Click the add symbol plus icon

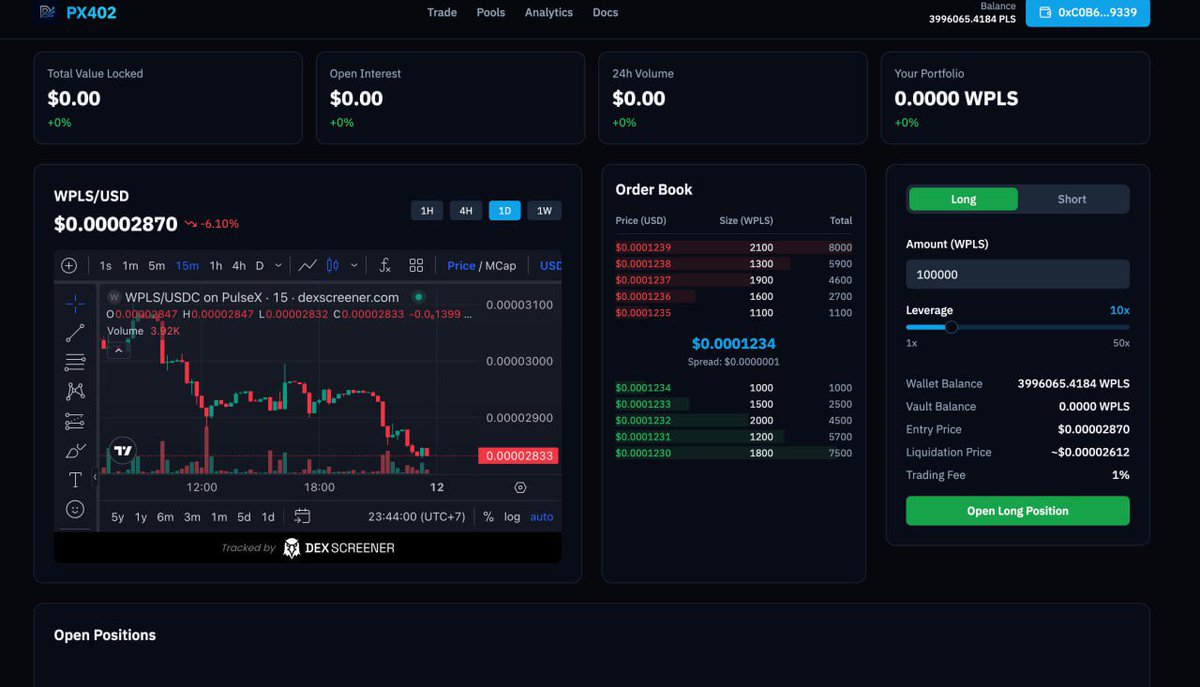69,265
